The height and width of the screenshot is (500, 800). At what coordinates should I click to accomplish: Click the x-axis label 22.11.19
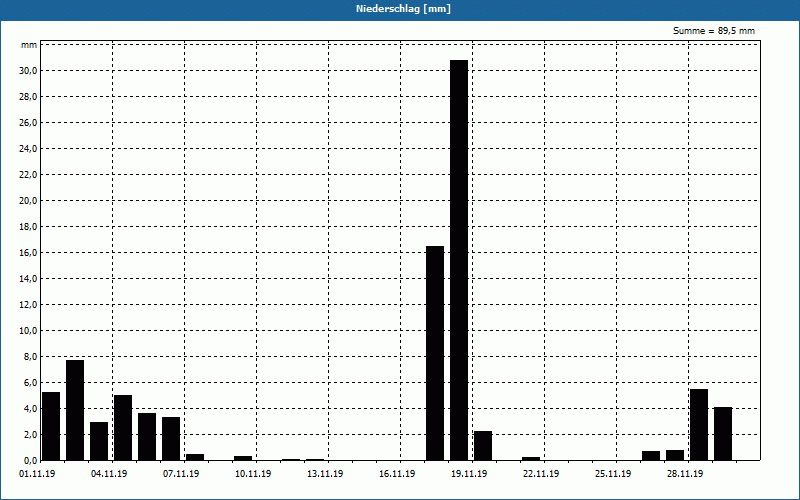(x=541, y=473)
